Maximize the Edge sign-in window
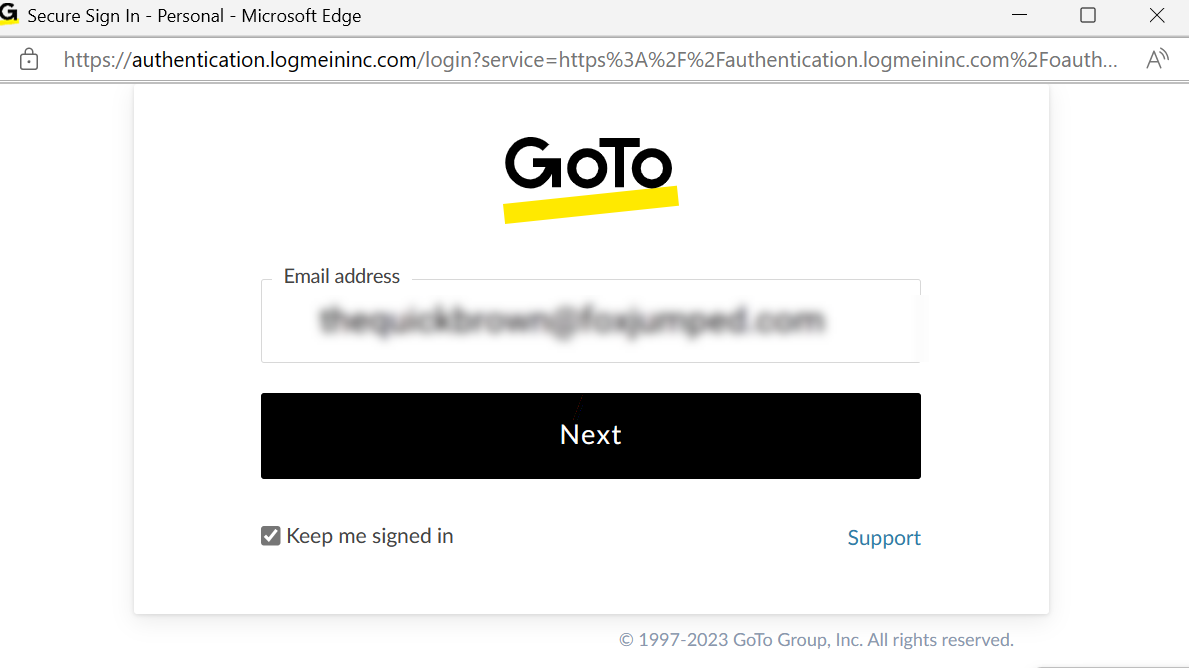The width and height of the screenshot is (1189, 668). [1087, 15]
